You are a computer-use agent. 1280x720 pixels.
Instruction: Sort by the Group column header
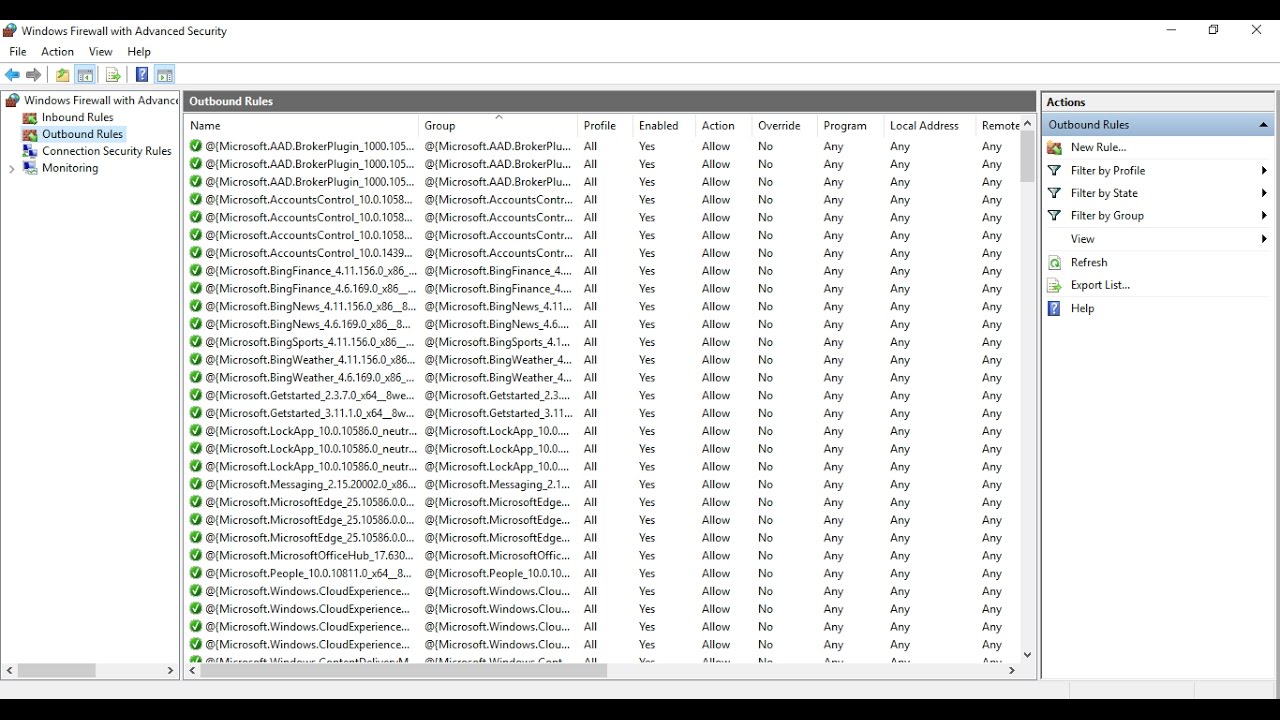click(498, 126)
